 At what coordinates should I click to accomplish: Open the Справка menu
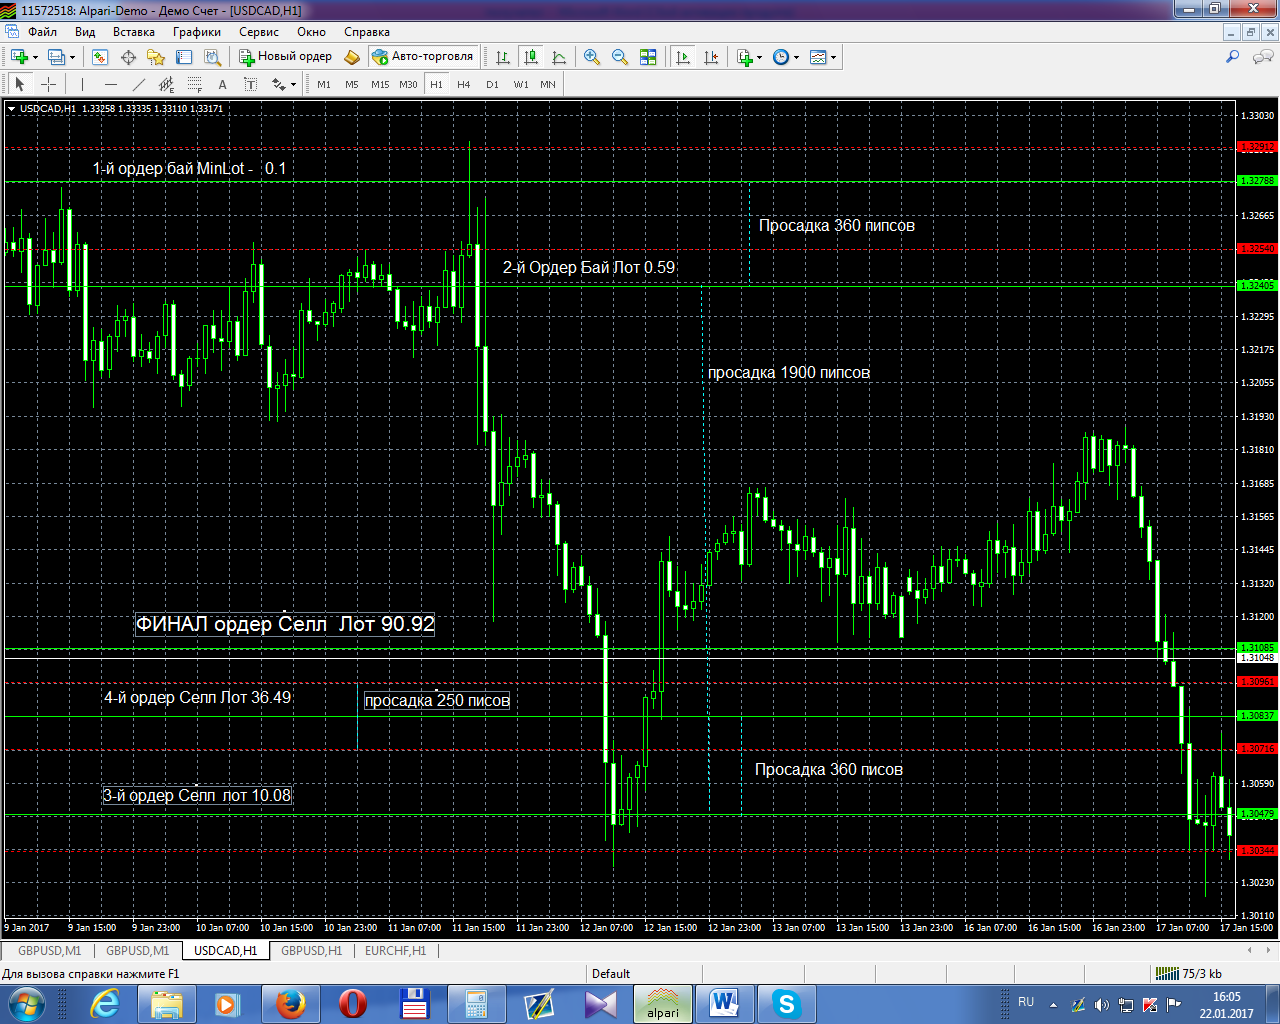367,32
